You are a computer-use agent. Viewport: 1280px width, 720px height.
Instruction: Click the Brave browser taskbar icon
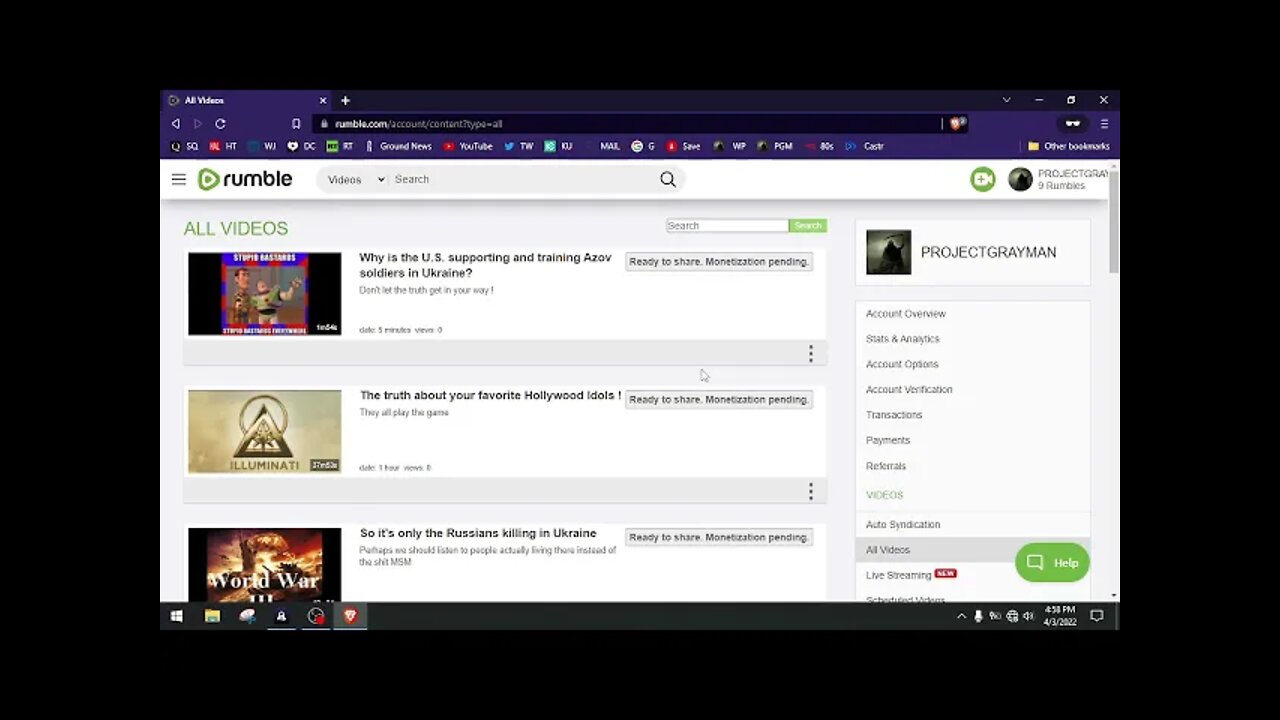click(350, 616)
